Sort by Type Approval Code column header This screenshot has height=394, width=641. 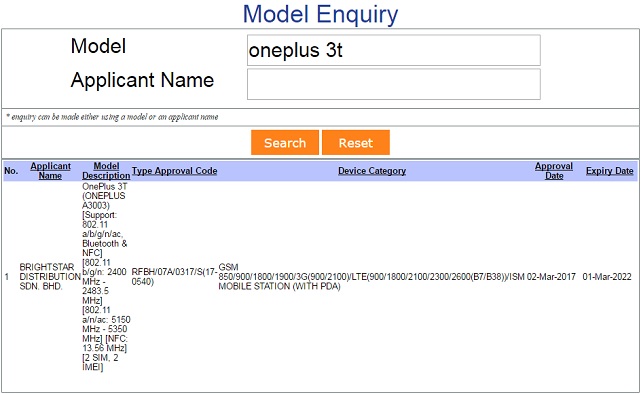(x=174, y=171)
